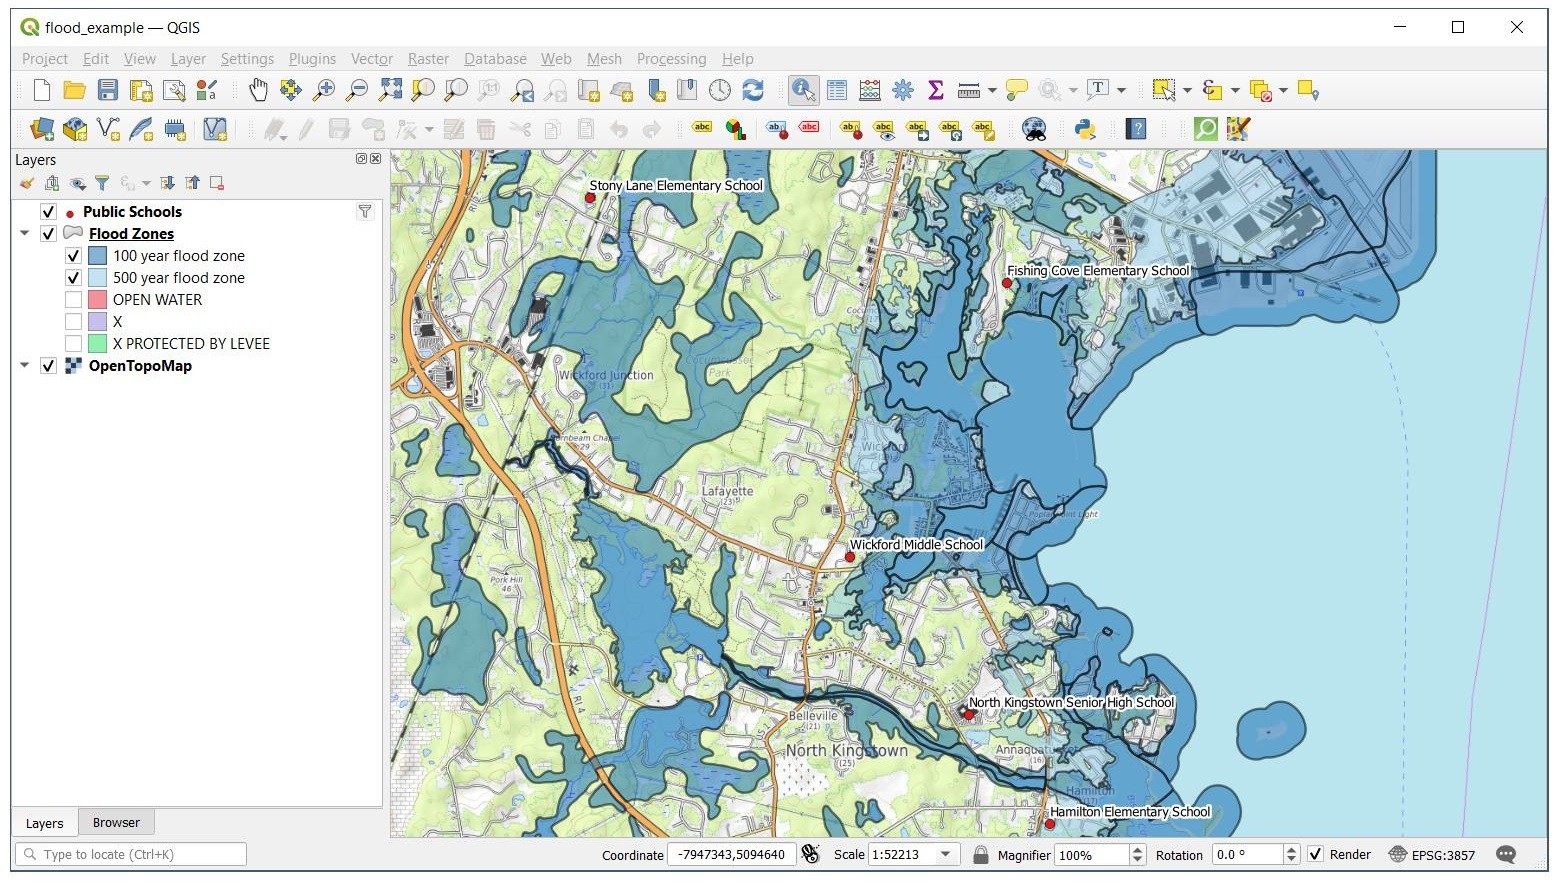This screenshot has width=1560, height=883.
Task: Uncheck the 100 year flood zone category
Action: [x=73, y=256]
